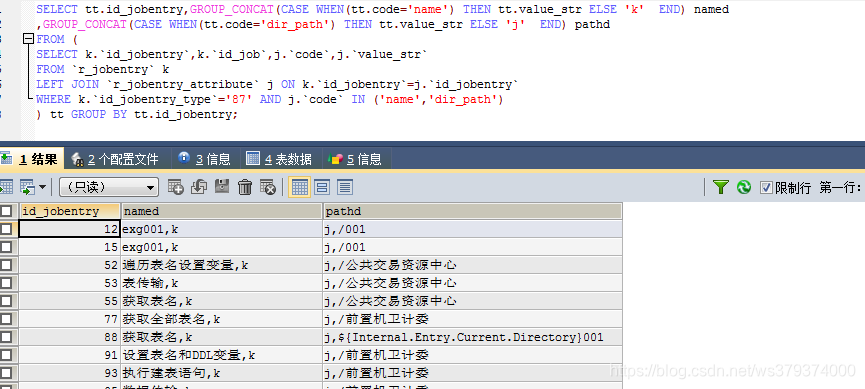This screenshot has height=389, width=865.
Task: Select the cell 执行建表语句,k
Action: (x=222, y=373)
